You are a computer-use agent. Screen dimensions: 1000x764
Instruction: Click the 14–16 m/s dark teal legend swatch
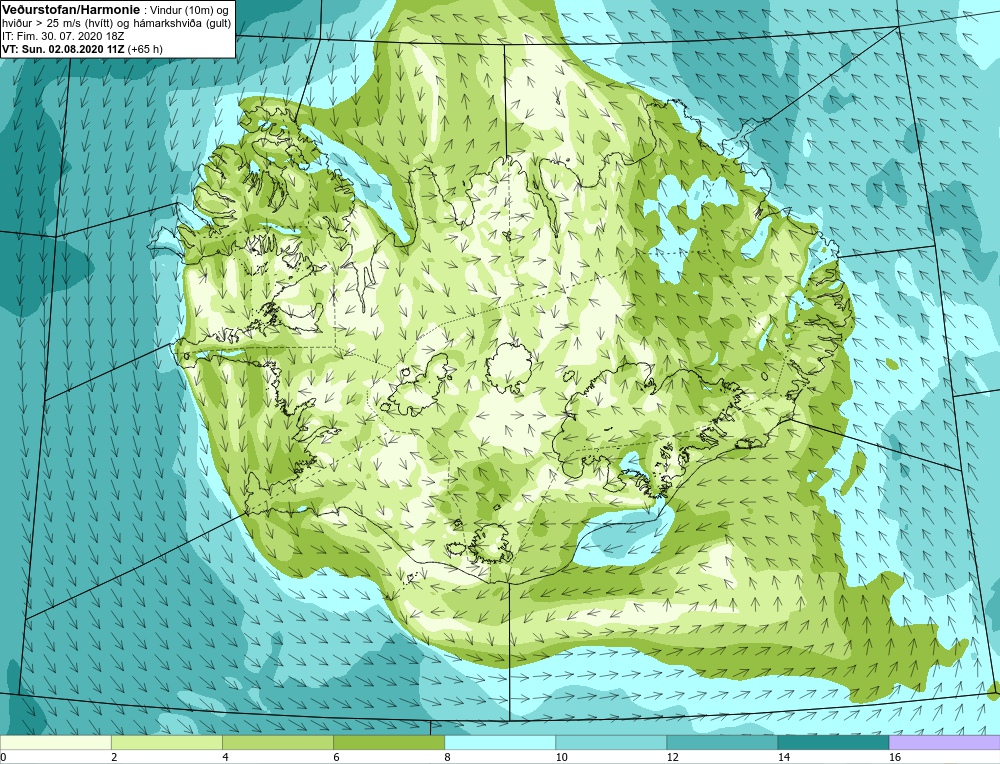point(833,742)
